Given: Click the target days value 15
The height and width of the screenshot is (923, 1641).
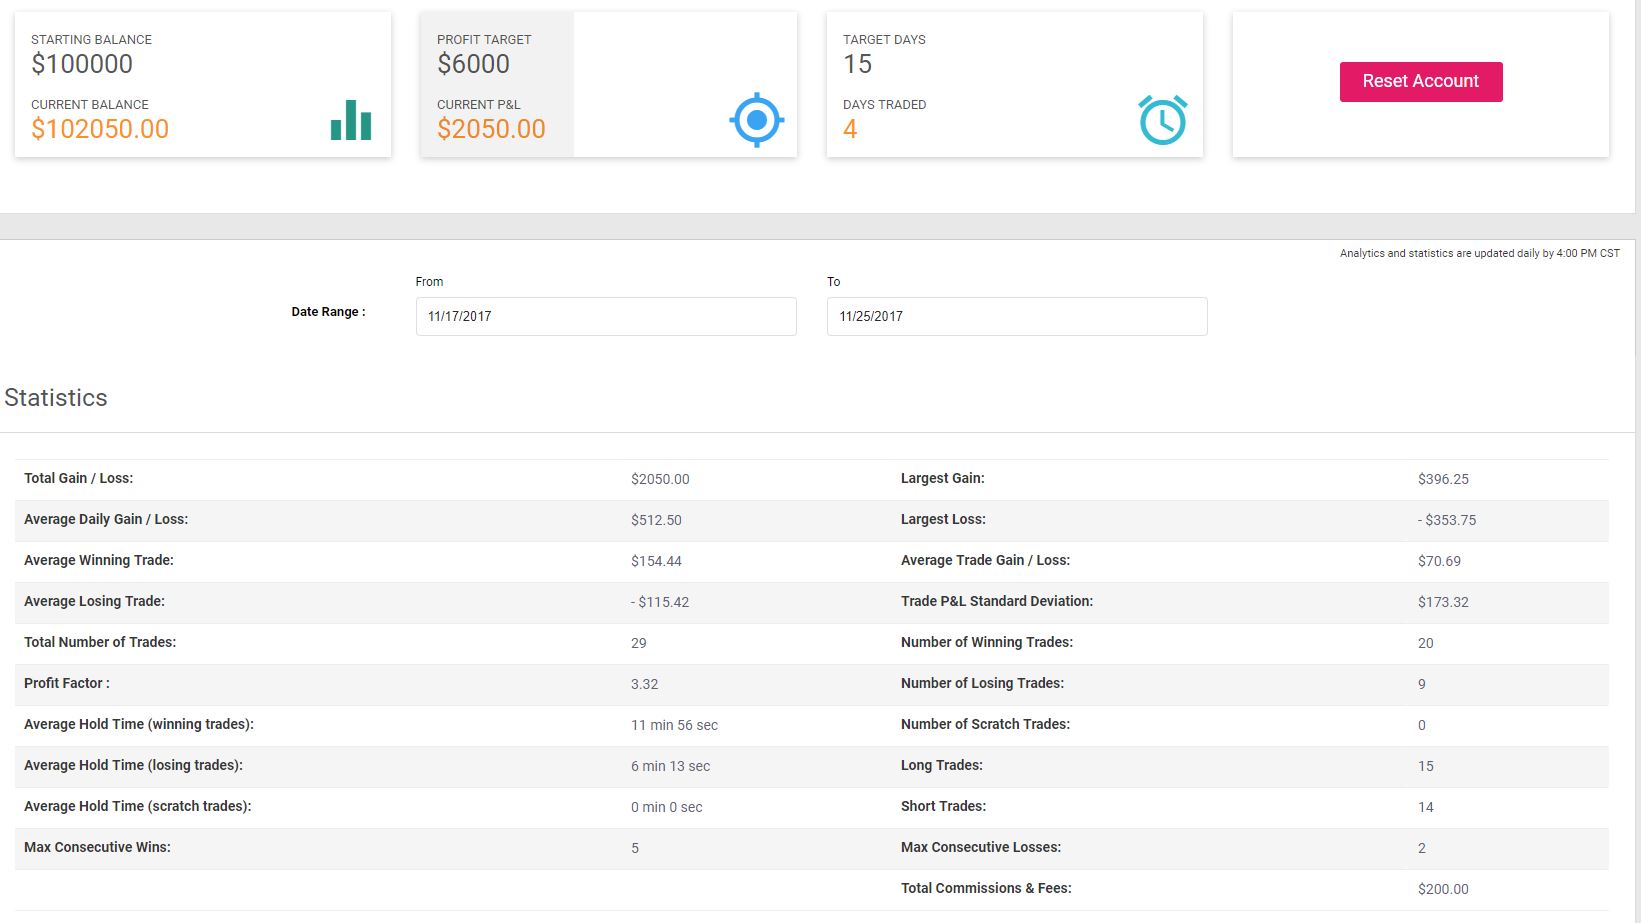Looking at the screenshot, I should tap(858, 64).
